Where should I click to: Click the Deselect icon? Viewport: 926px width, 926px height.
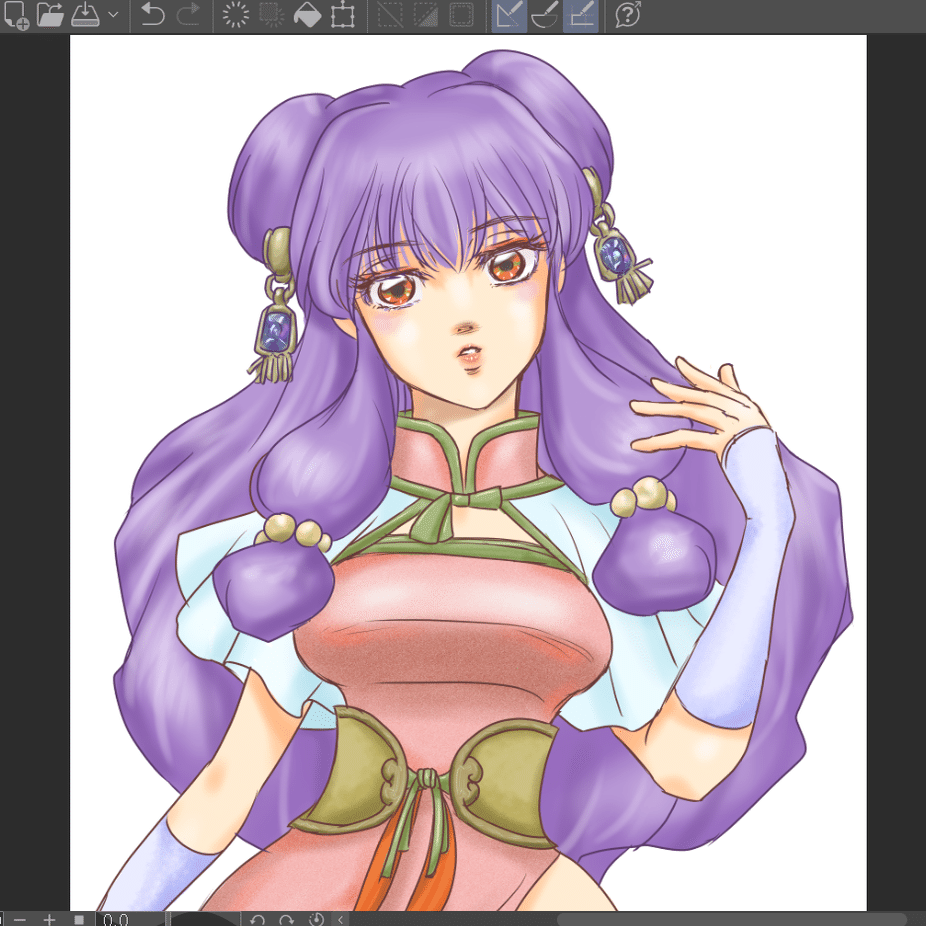pos(390,15)
